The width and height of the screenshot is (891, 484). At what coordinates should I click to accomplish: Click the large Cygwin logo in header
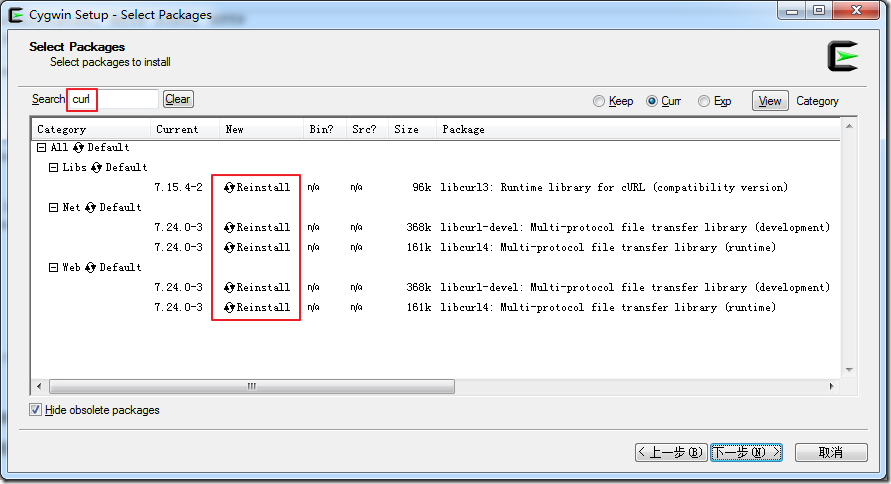click(x=843, y=56)
